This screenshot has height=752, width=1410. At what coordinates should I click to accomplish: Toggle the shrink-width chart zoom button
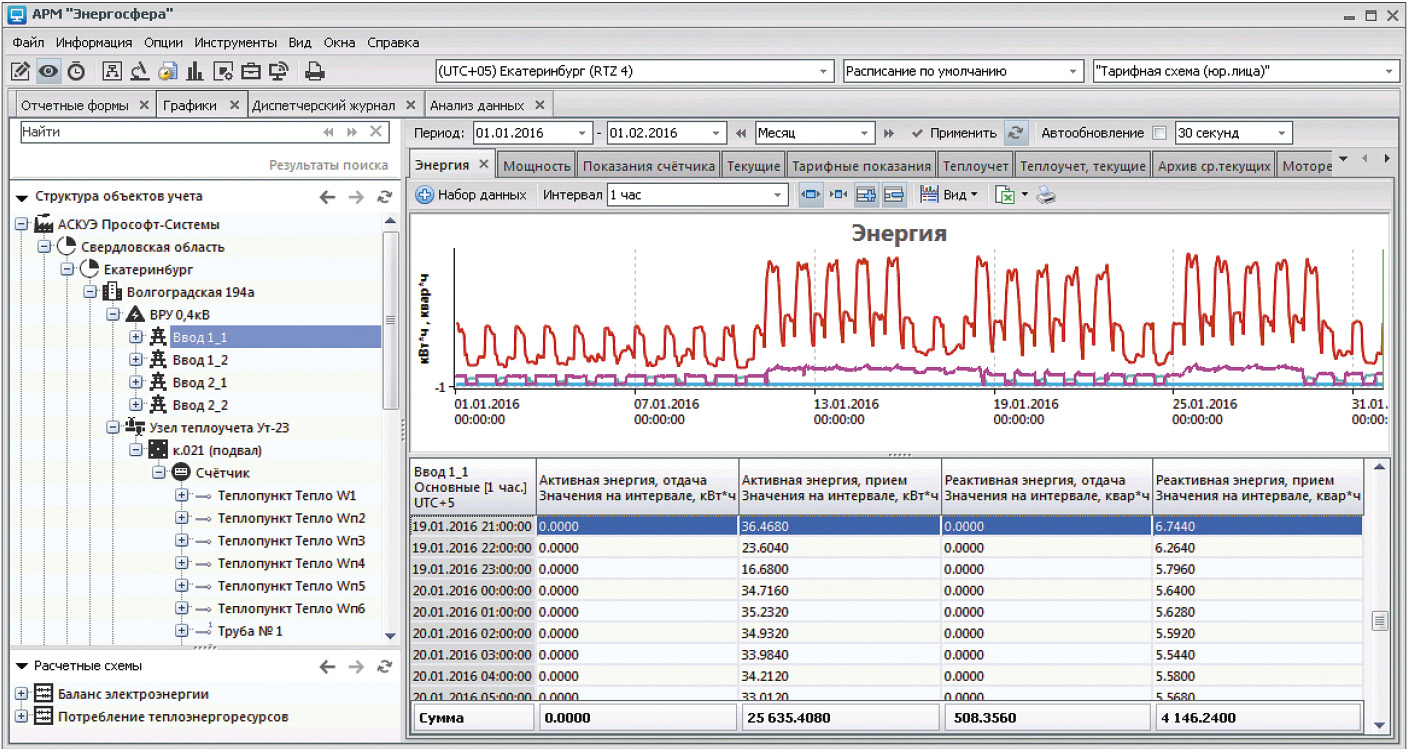(x=838, y=195)
